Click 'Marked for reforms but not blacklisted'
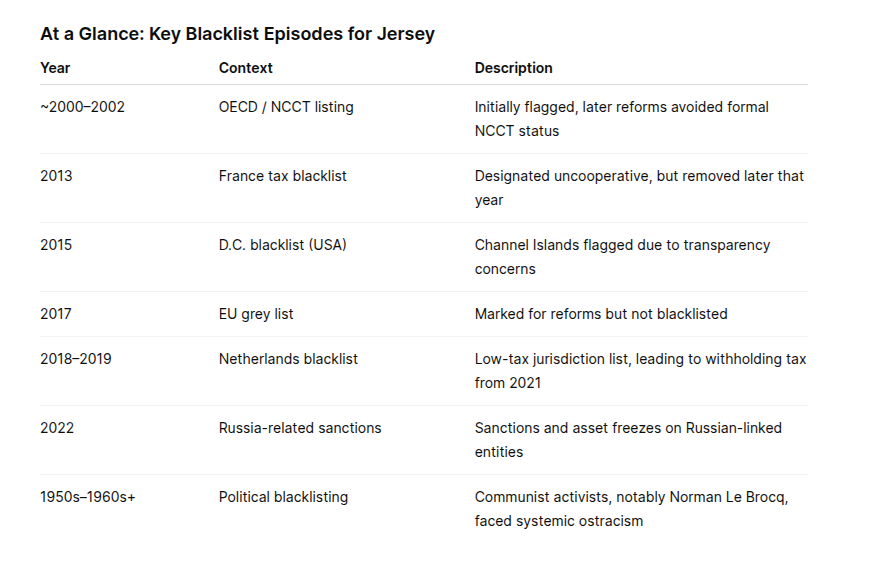Image resolution: width=870 pixels, height=572 pixels. pos(601,314)
